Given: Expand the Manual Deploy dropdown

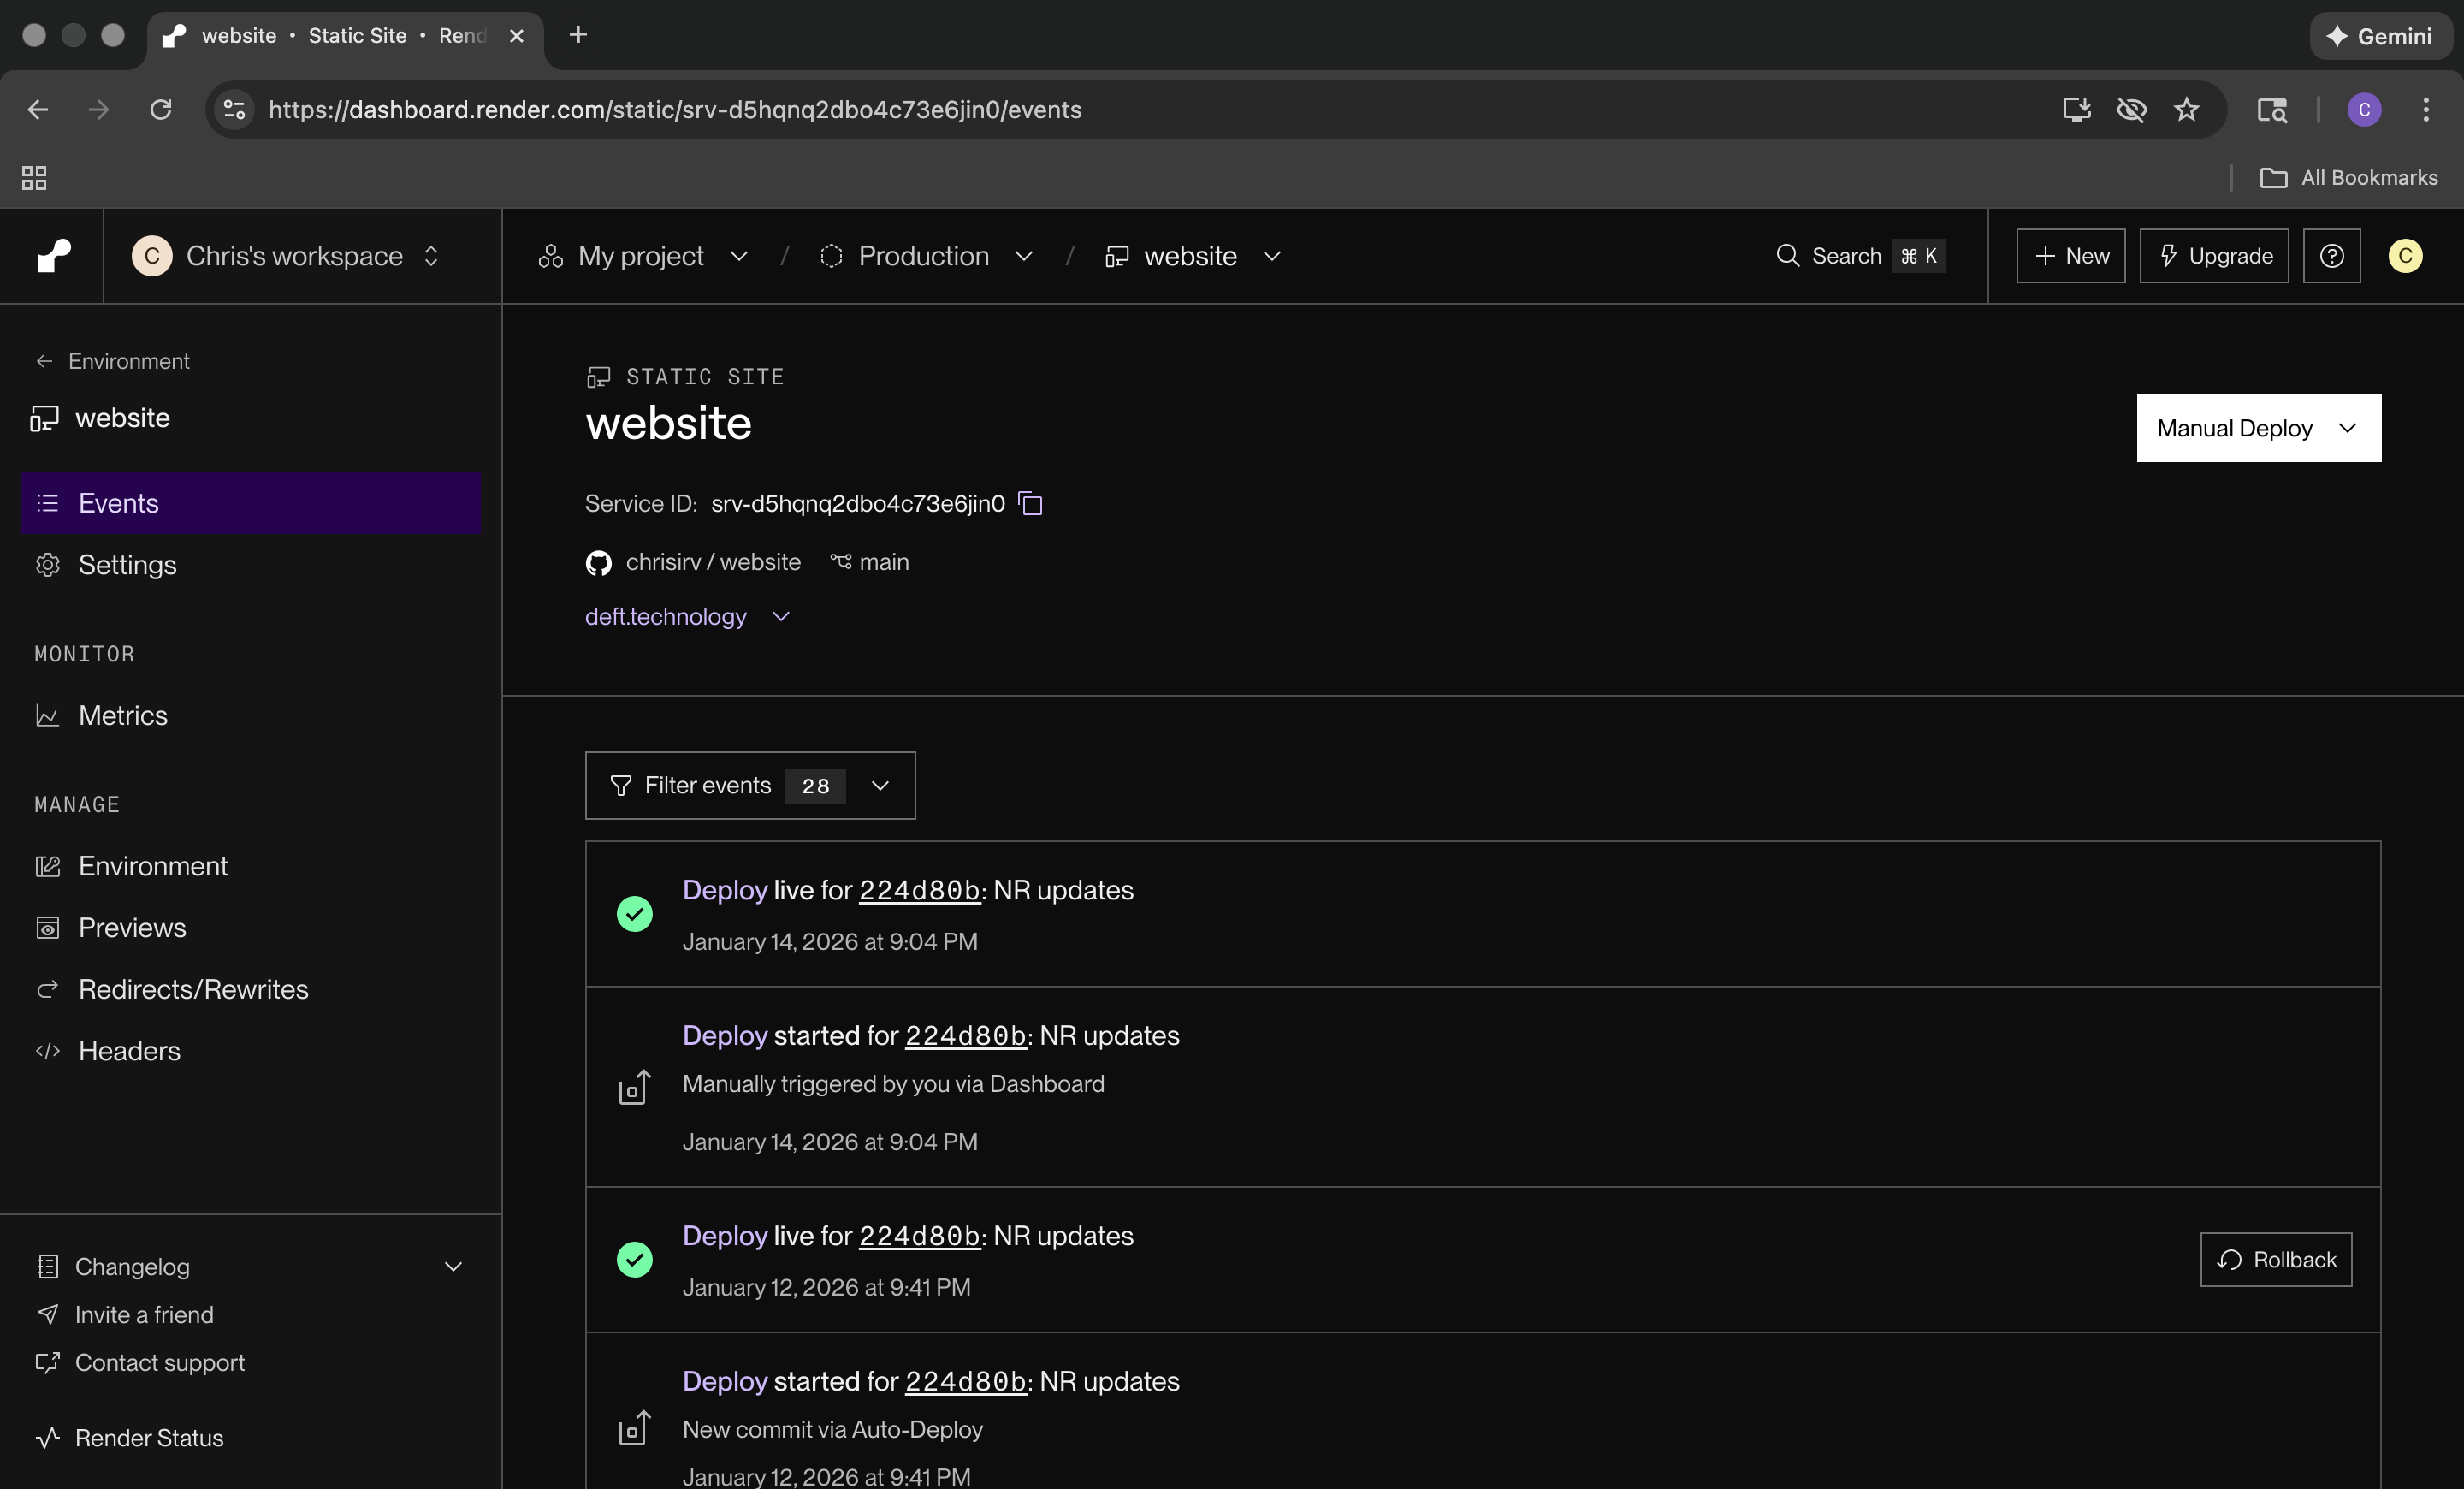Looking at the screenshot, I should [x=2258, y=428].
